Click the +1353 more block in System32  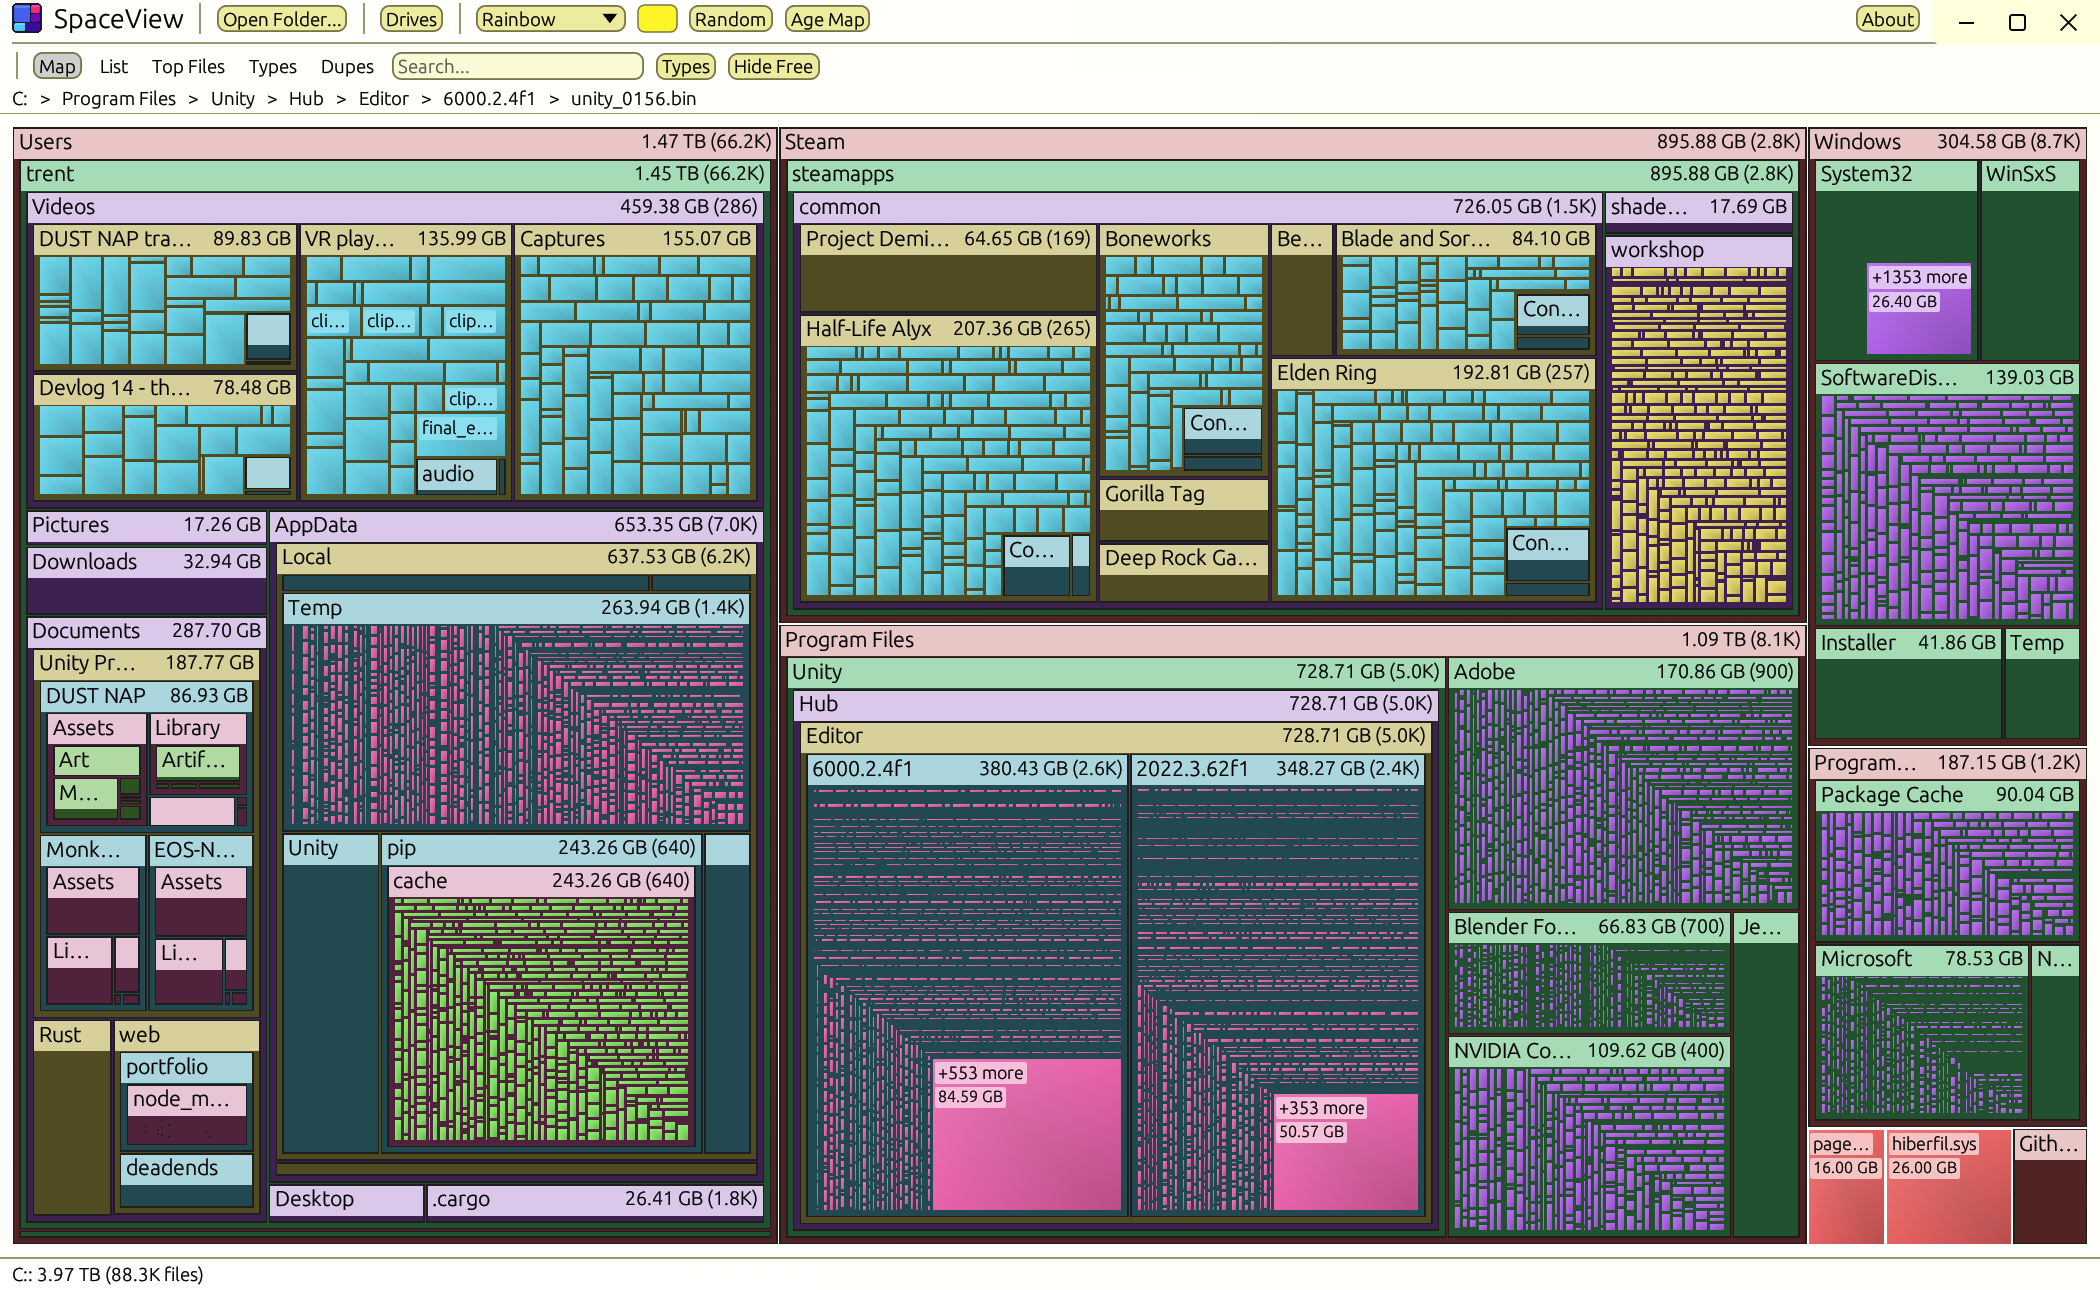(1919, 308)
